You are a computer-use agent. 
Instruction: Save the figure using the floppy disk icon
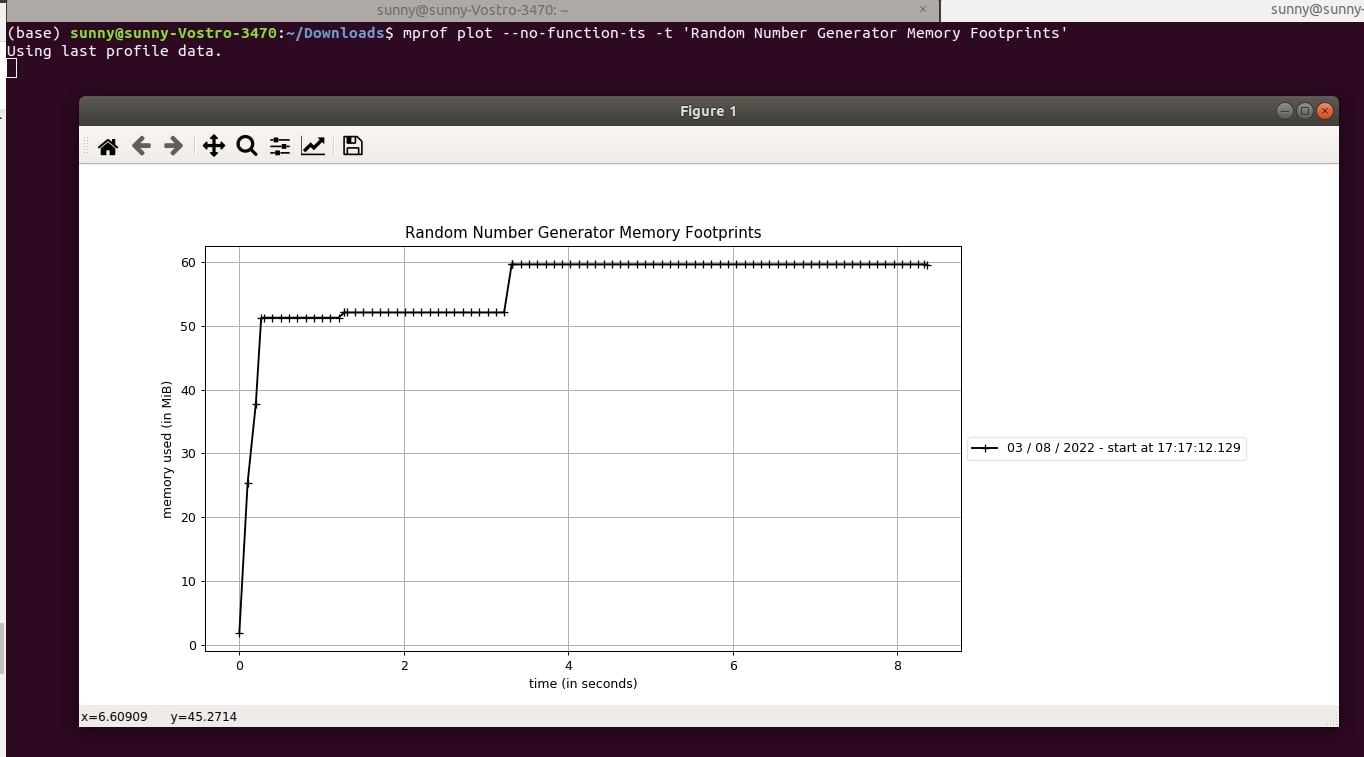pyautogui.click(x=352, y=146)
